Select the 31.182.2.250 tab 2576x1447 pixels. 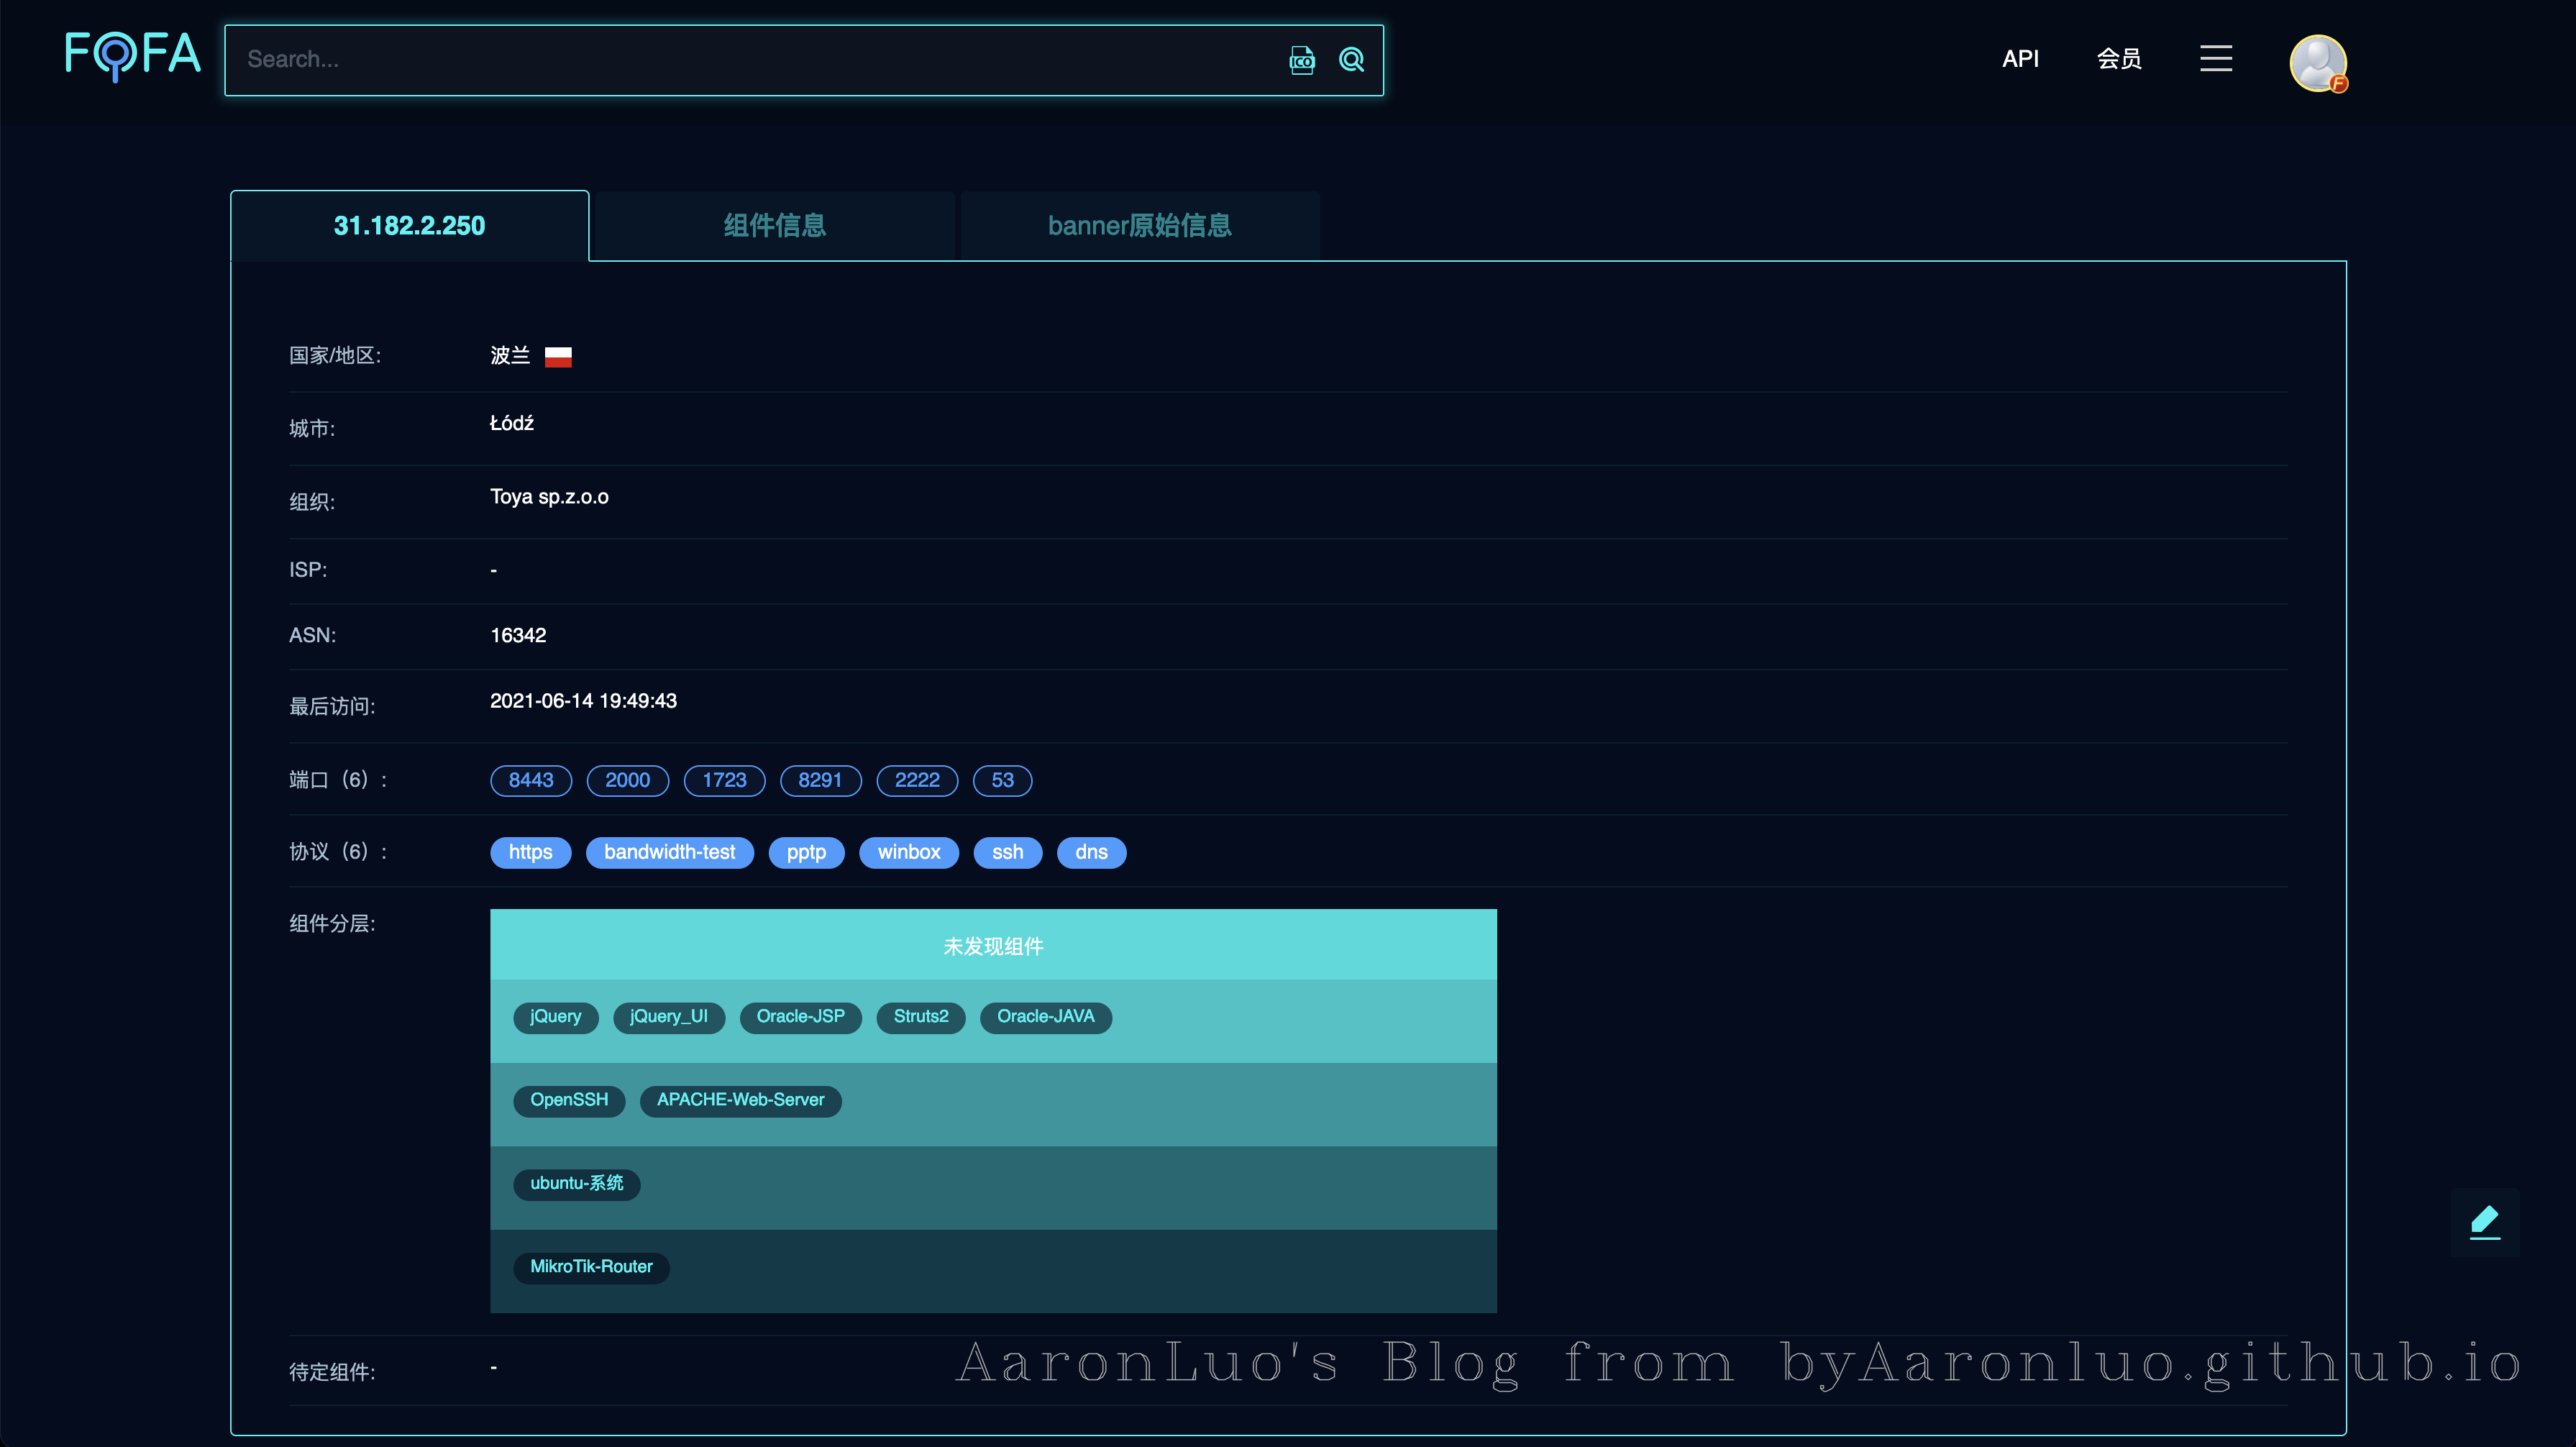409,226
